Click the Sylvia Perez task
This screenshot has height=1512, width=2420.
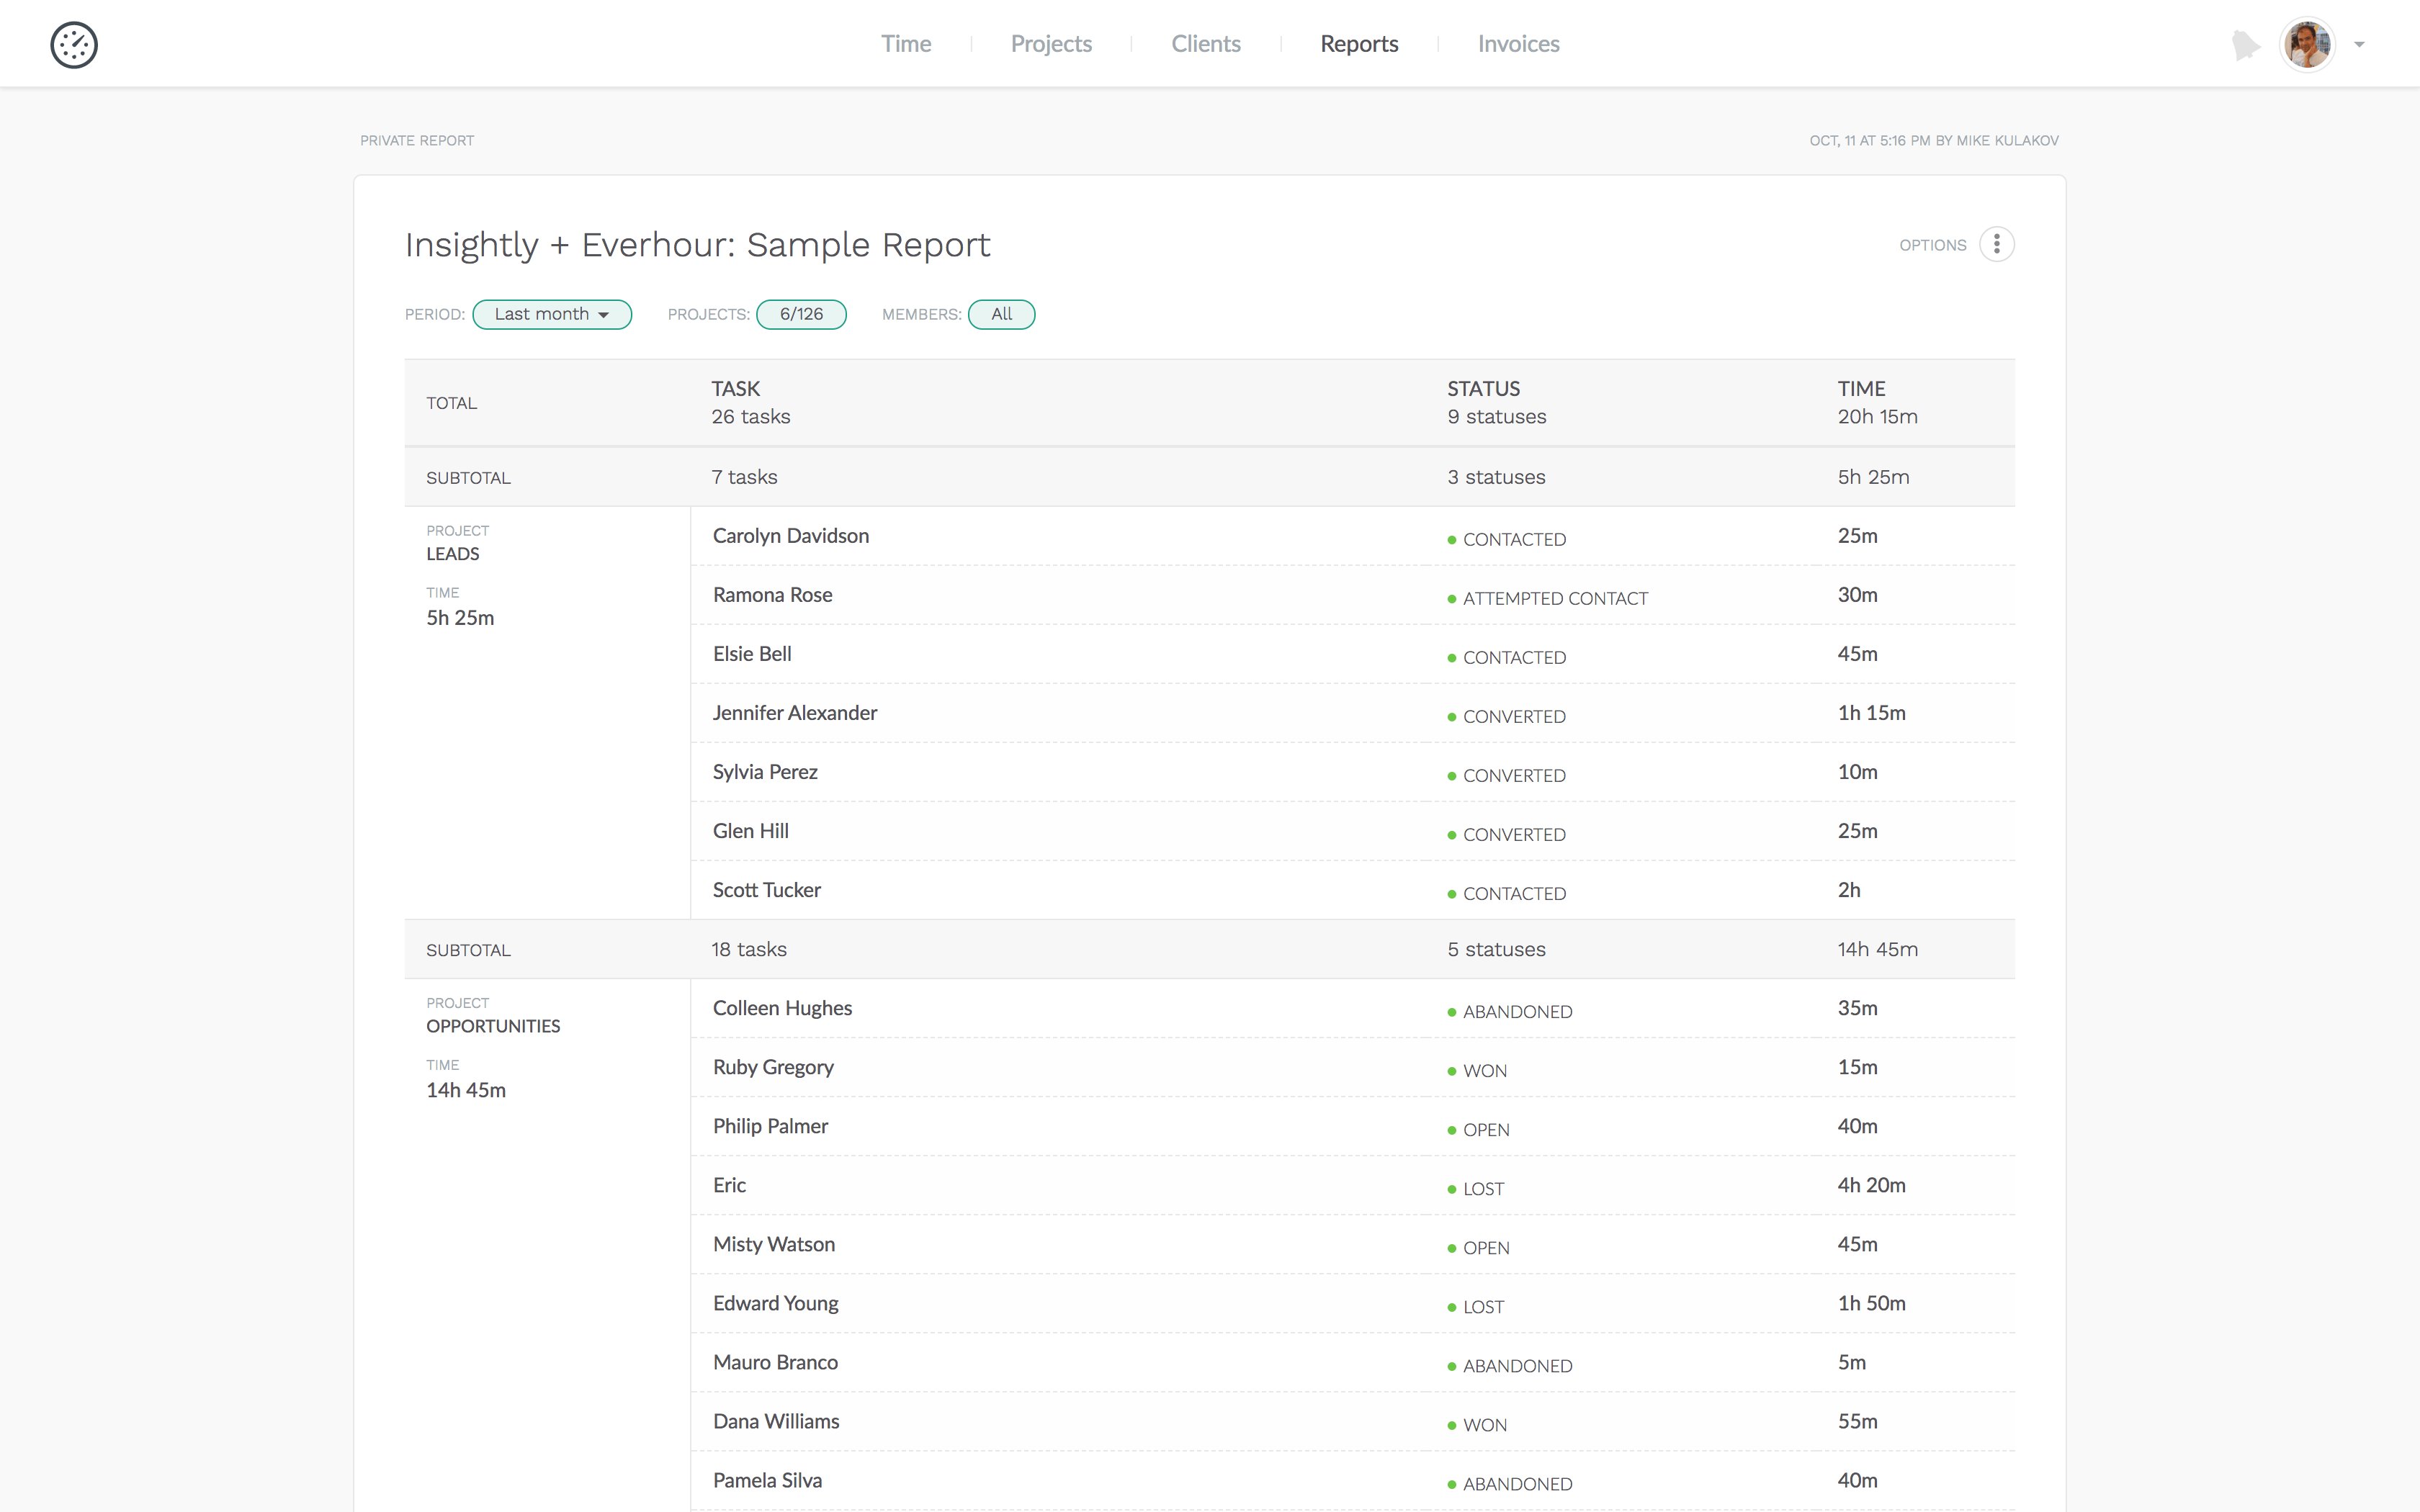coord(765,772)
